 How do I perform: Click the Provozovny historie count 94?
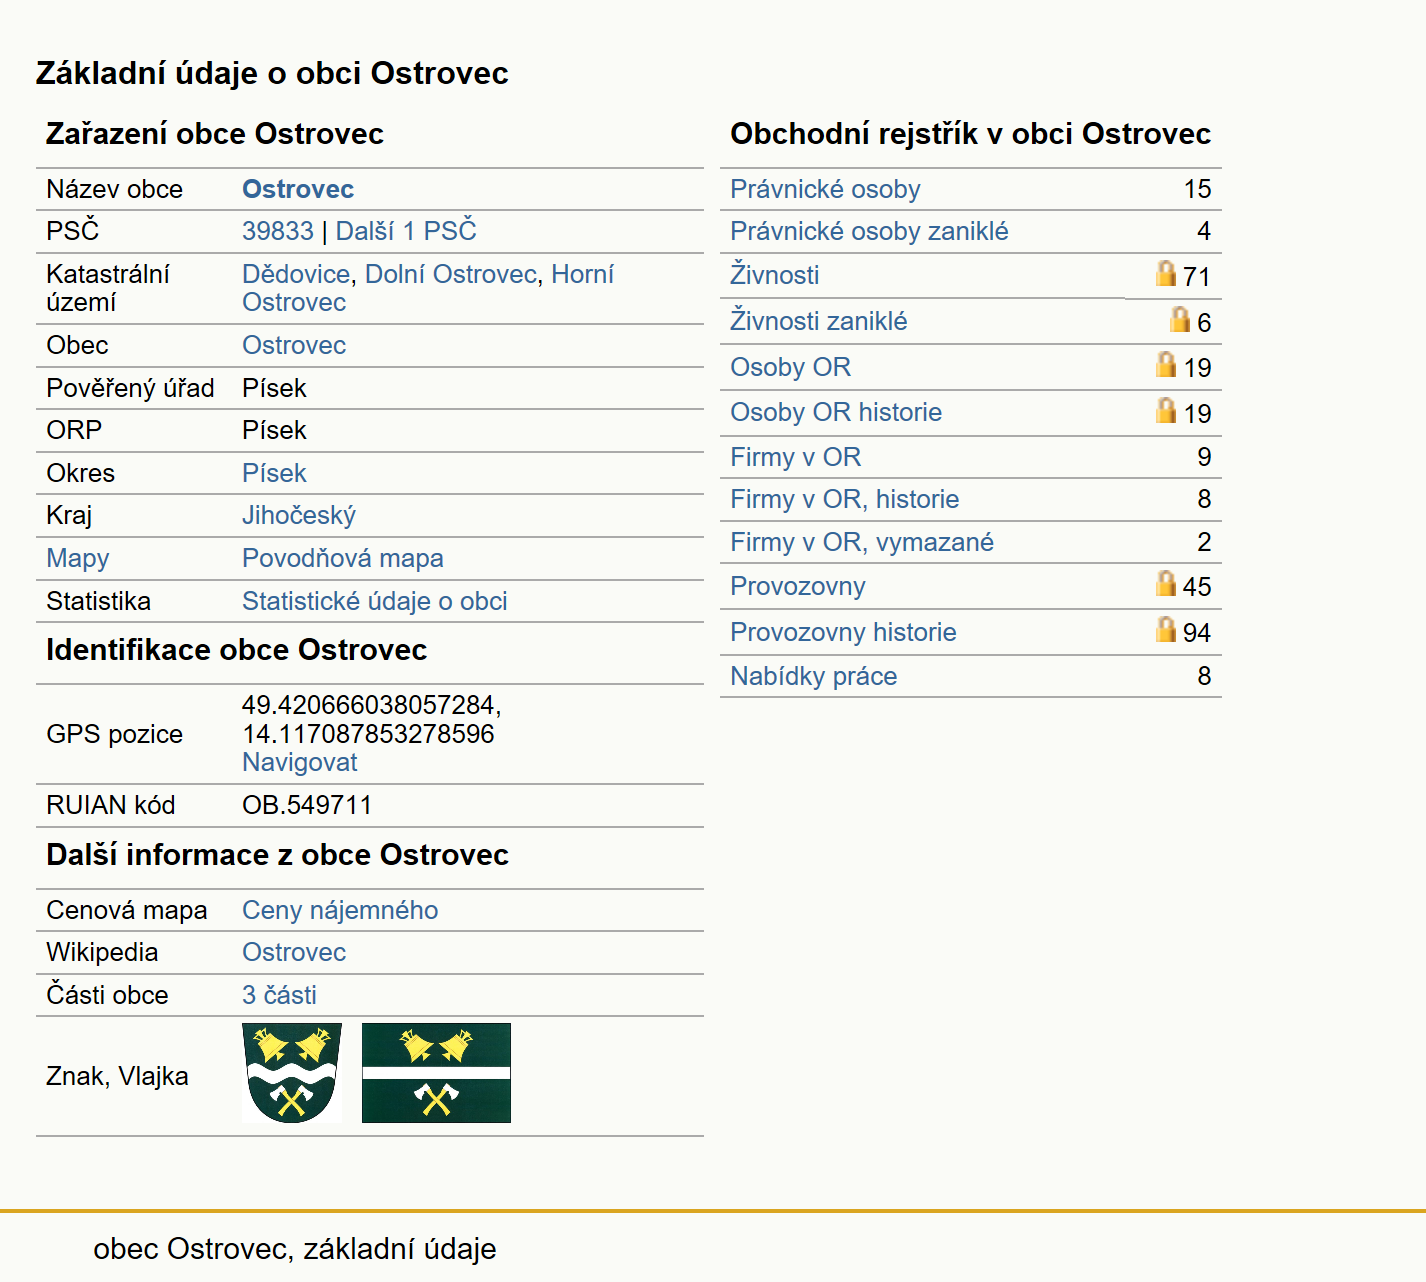pyautogui.click(x=1197, y=633)
